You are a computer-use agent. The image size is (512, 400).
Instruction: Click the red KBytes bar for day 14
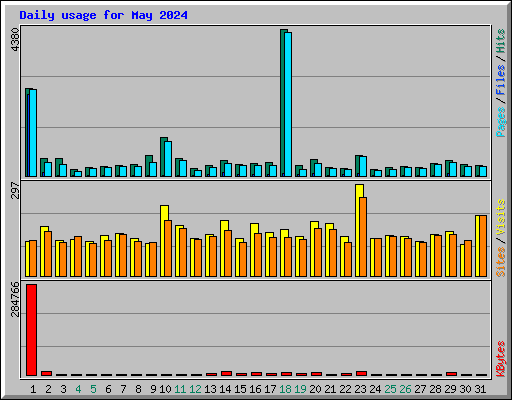pyautogui.click(x=226, y=374)
